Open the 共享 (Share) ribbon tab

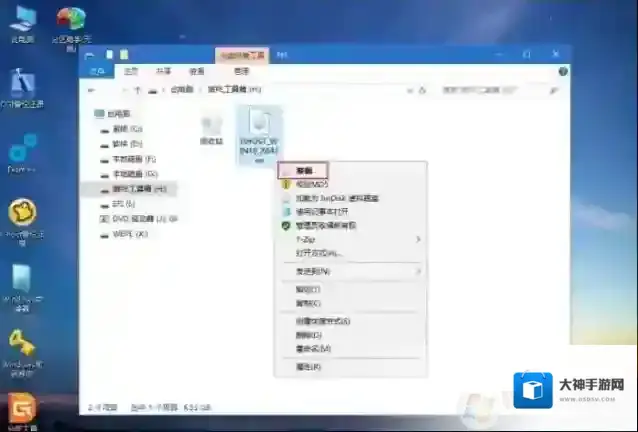163,72
